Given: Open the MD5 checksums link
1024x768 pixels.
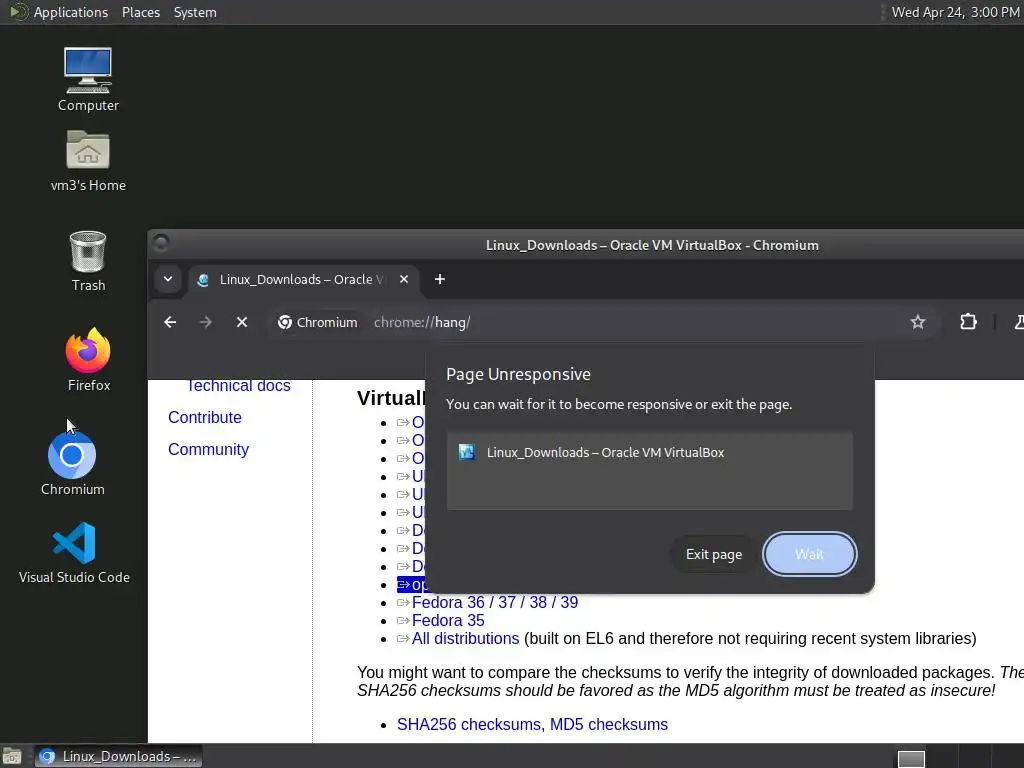Looking at the screenshot, I should (x=609, y=724).
